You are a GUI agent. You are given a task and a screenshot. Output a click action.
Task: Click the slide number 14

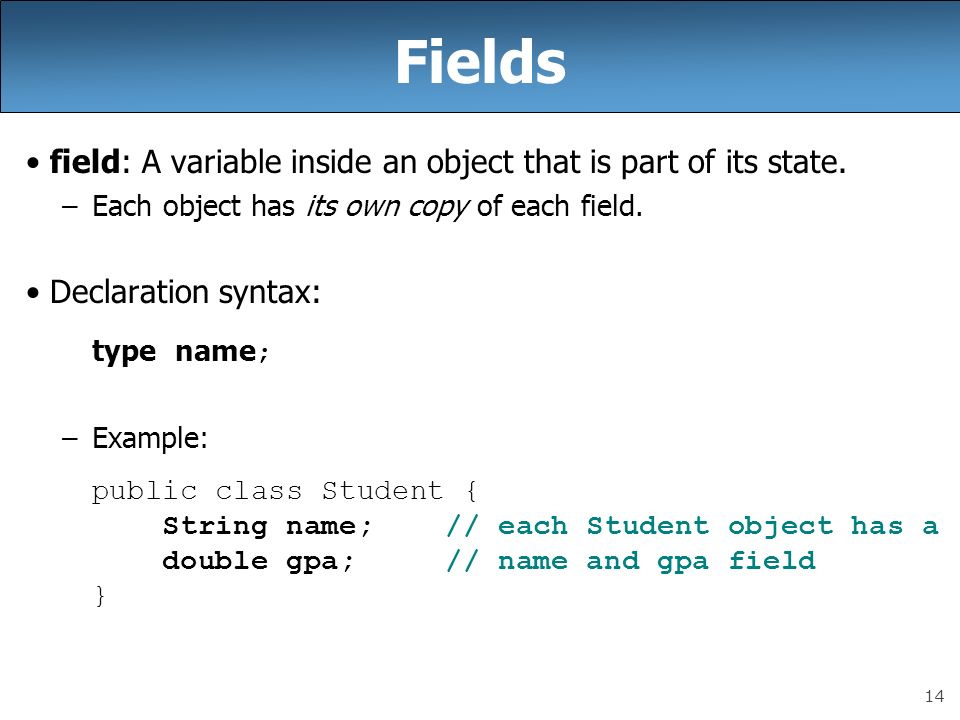point(934,696)
